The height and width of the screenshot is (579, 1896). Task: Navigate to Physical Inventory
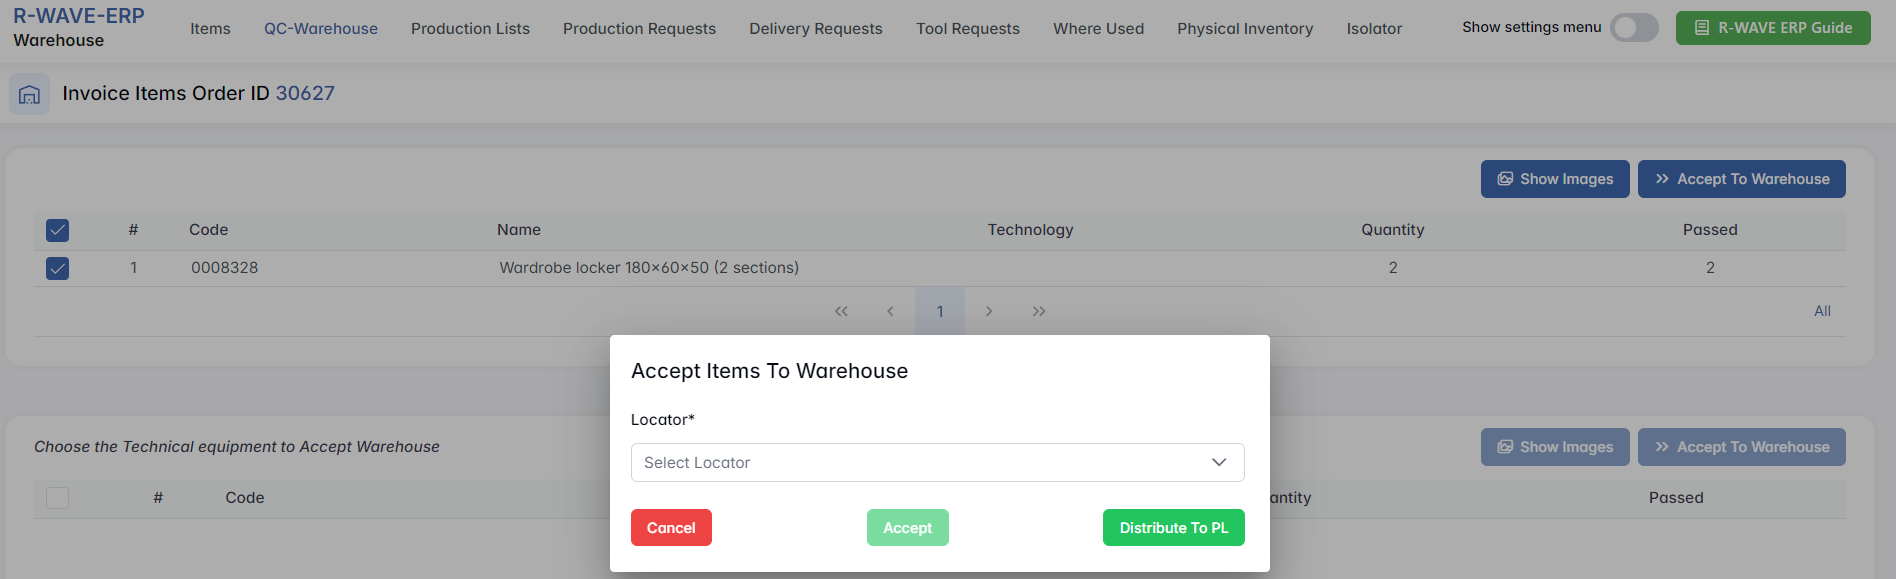1245,29
